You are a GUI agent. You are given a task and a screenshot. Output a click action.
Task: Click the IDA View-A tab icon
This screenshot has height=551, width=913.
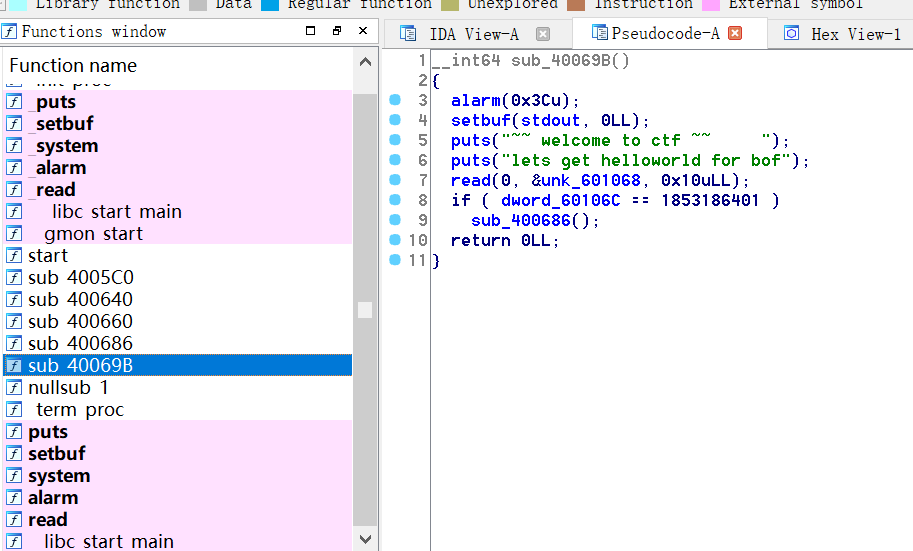tap(408, 34)
